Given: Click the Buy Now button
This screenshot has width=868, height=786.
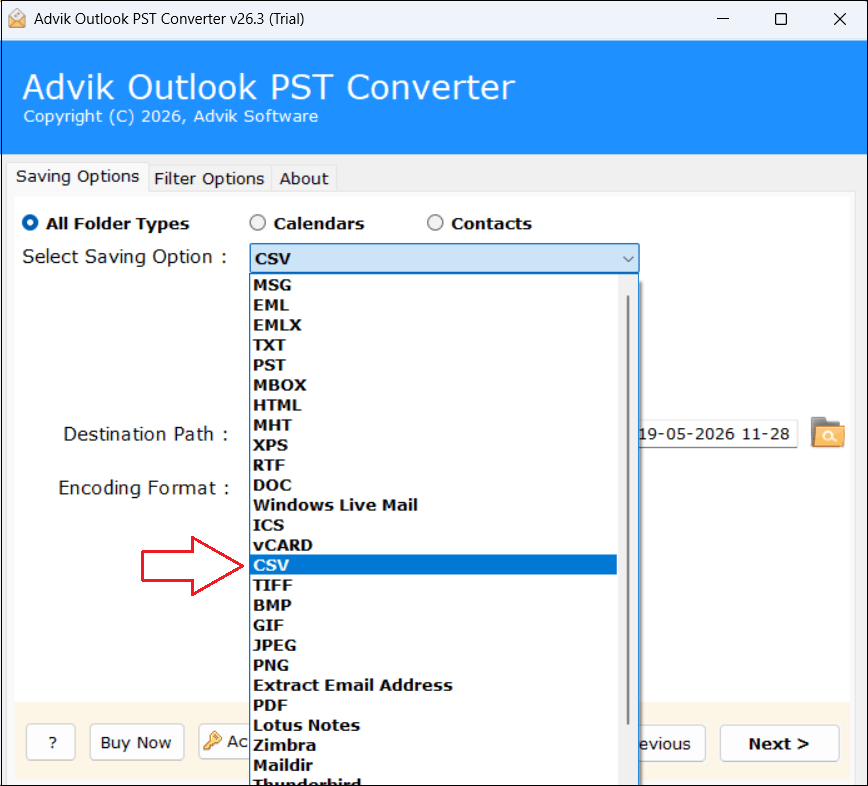Looking at the screenshot, I should (x=136, y=742).
